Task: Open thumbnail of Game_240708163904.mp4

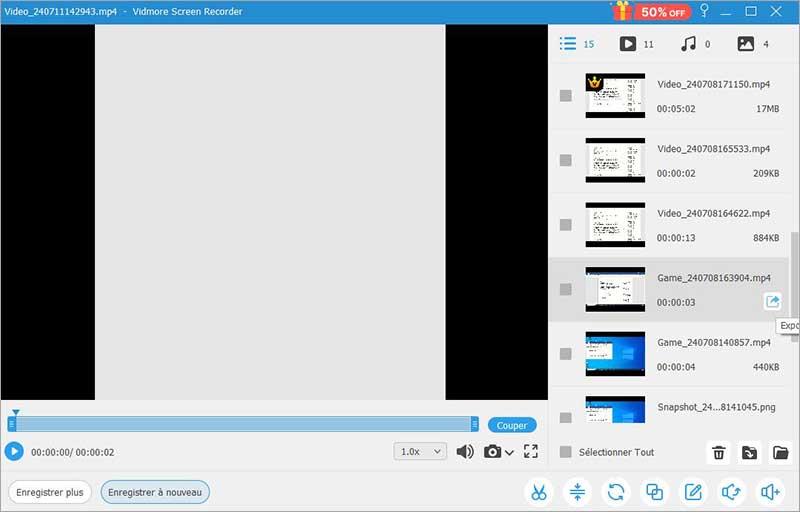Action: pos(615,289)
